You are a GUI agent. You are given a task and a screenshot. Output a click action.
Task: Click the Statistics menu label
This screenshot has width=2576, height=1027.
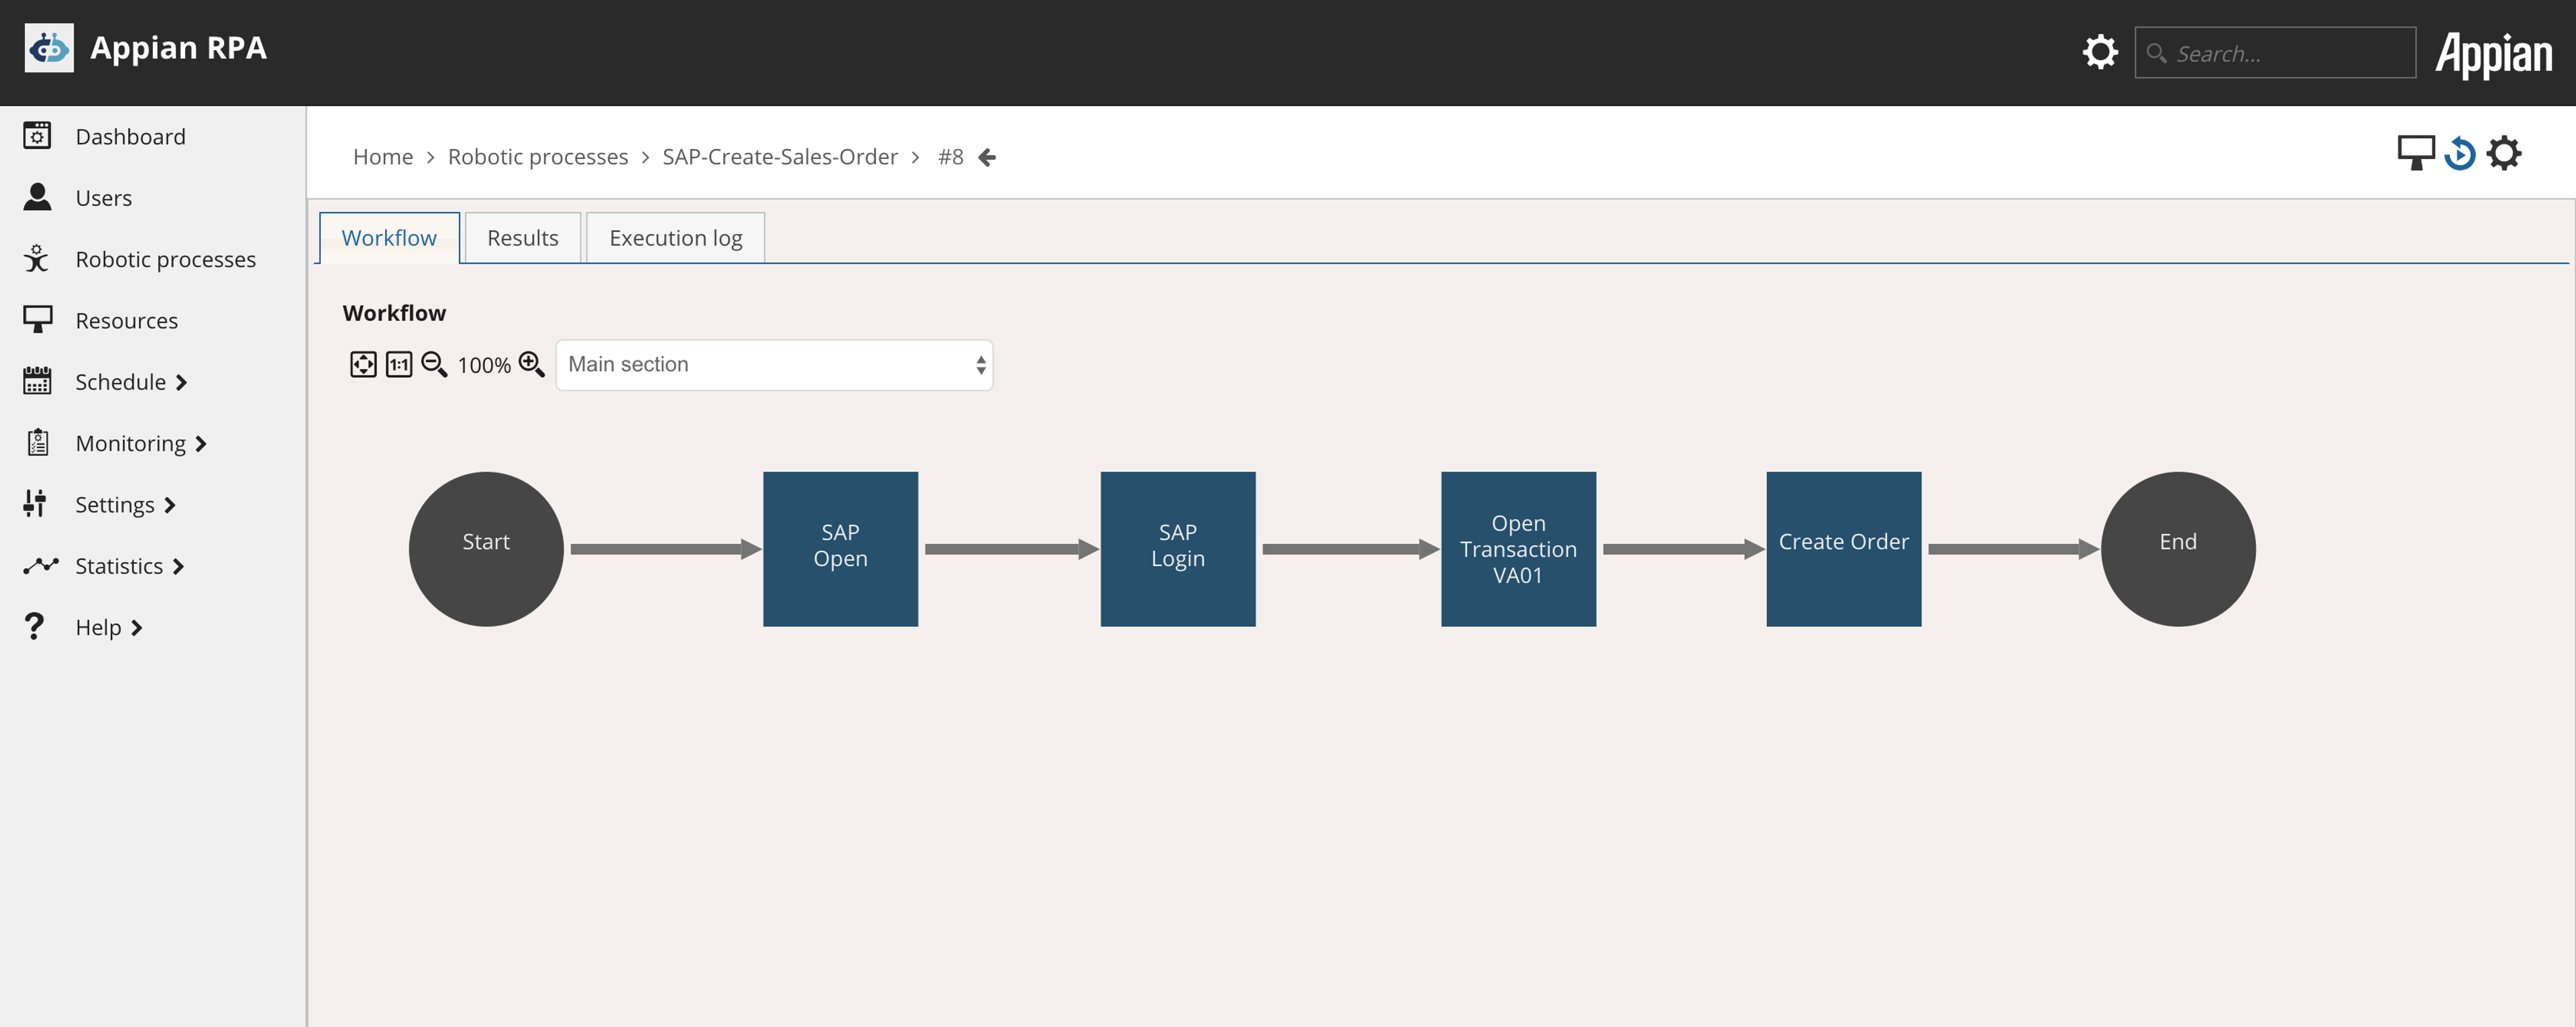pyautogui.click(x=119, y=566)
